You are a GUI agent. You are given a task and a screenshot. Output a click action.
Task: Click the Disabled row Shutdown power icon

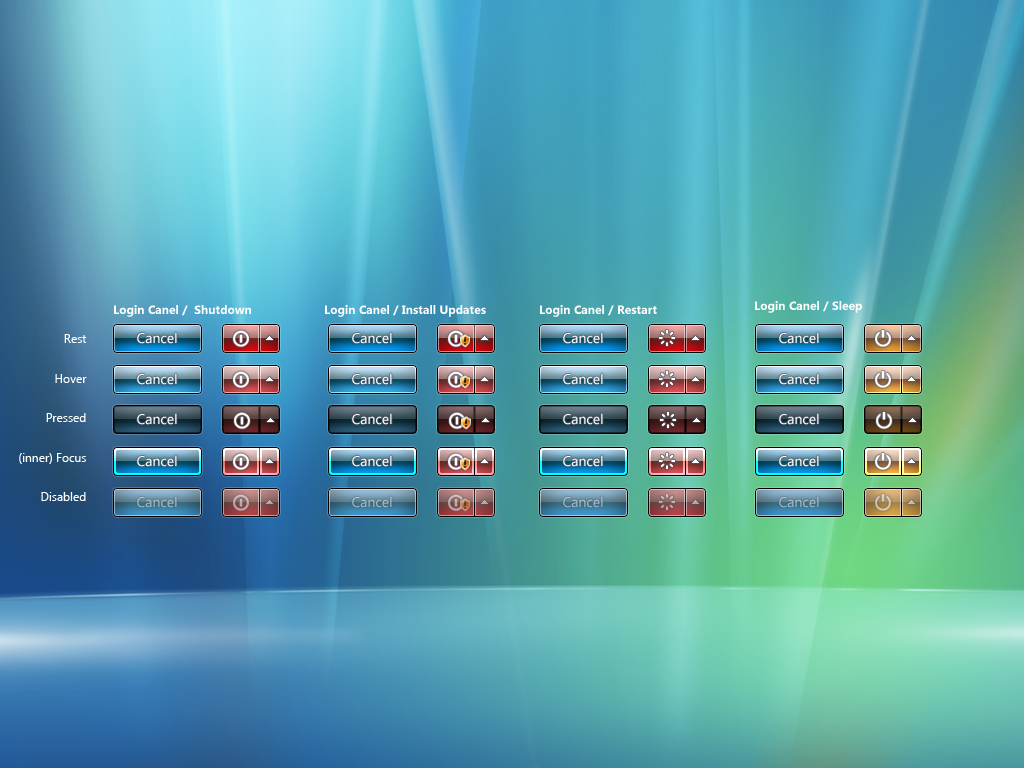241,503
